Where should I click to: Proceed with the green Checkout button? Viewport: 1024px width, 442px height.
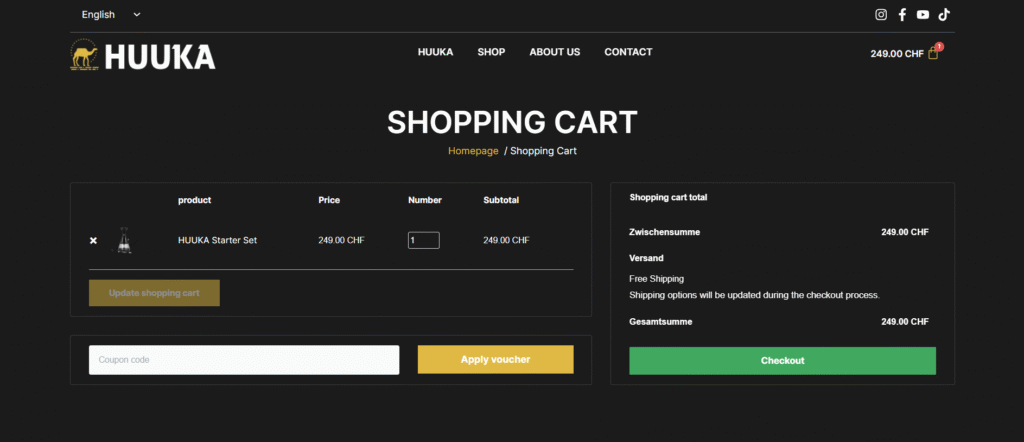[782, 361]
